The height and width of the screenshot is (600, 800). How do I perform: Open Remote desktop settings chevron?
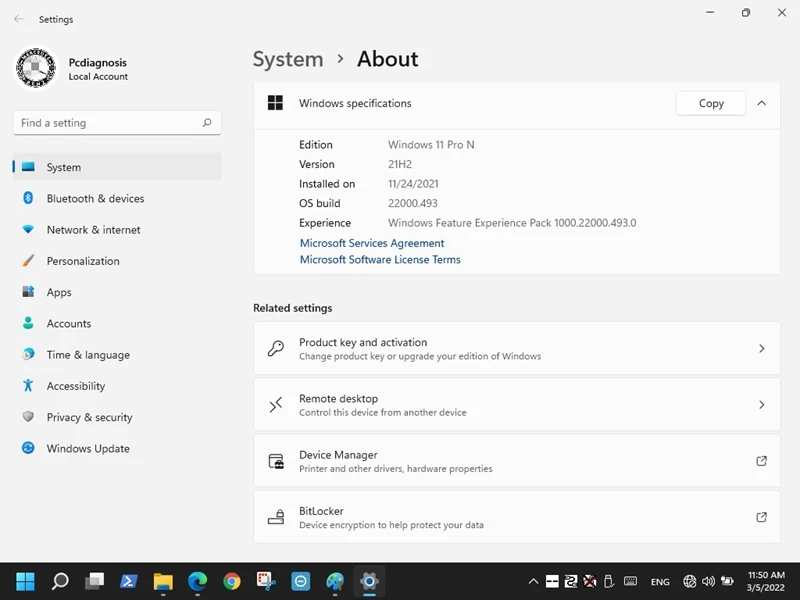pyautogui.click(x=761, y=405)
